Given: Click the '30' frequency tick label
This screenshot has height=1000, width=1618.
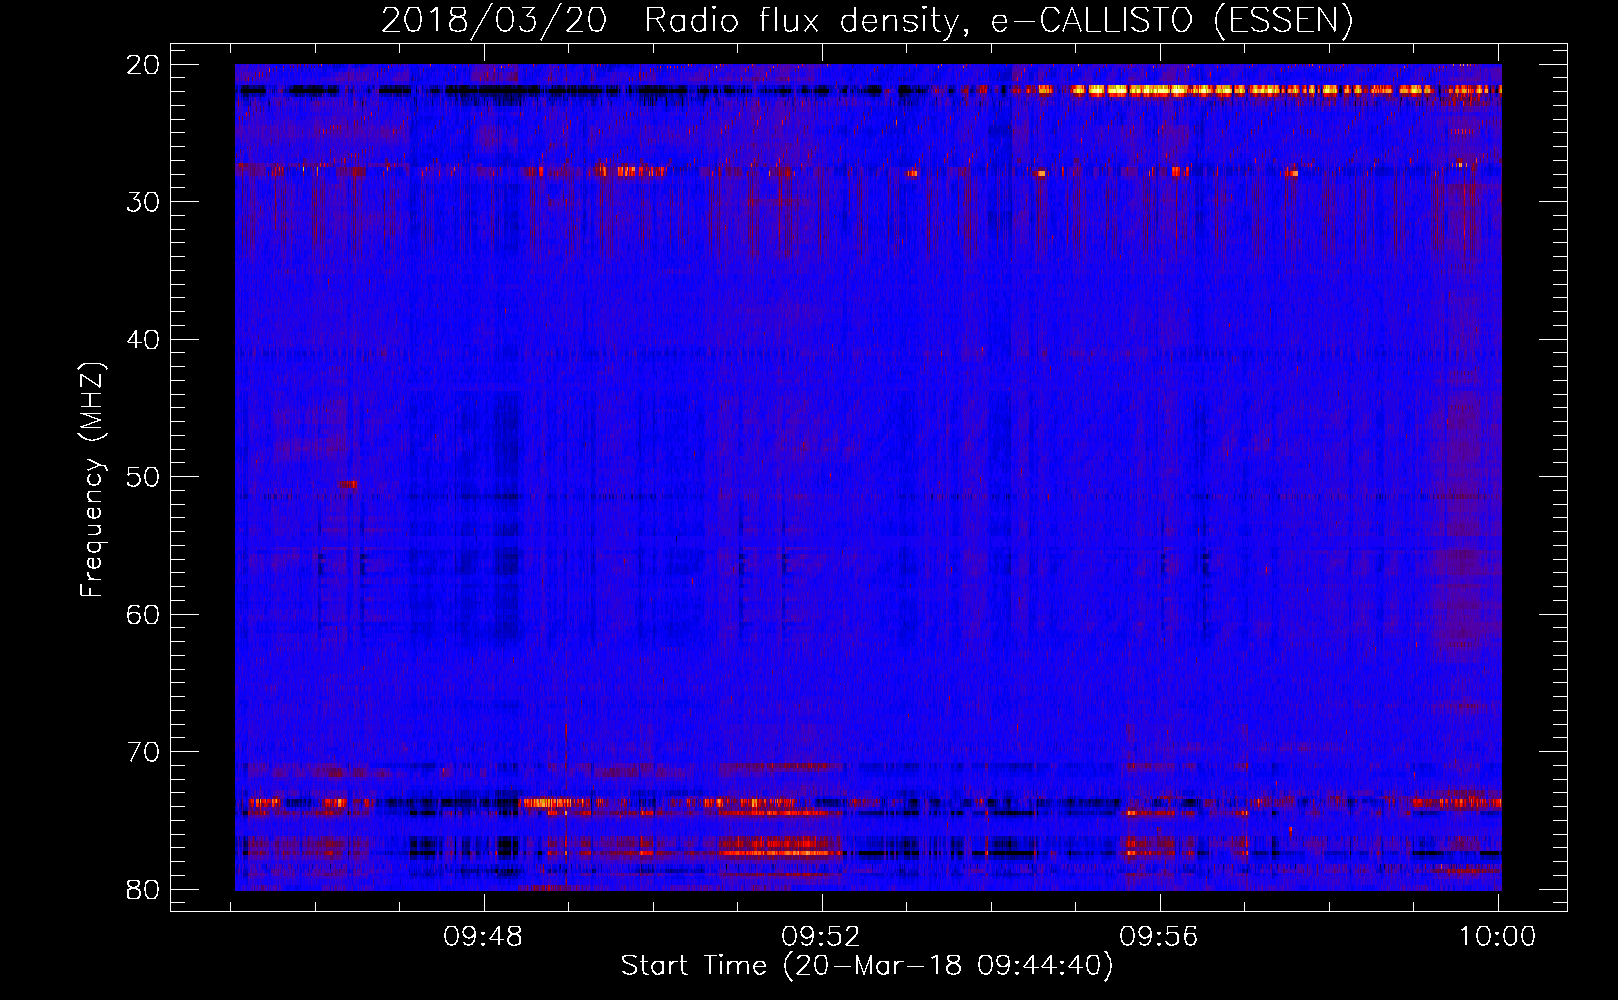Looking at the screenshot, I should (144, 202).
